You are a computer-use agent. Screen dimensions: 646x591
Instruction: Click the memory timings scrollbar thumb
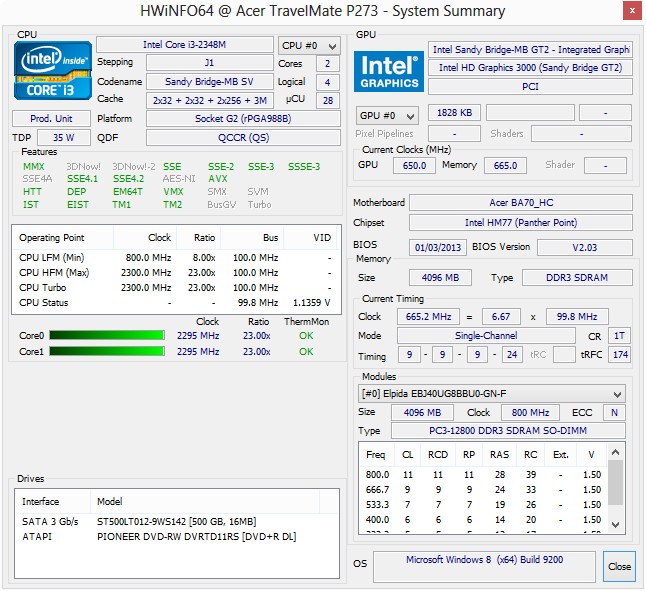(615, 482)
